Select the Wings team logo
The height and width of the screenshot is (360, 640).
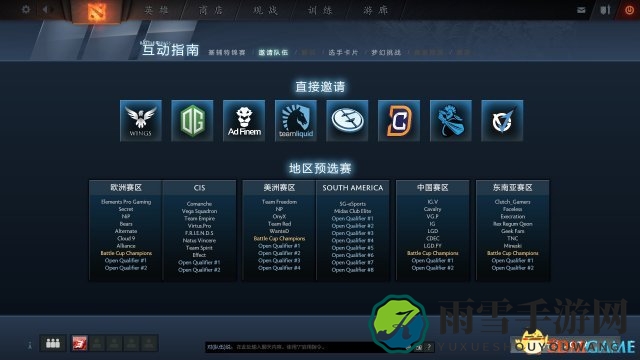[141, 120]
